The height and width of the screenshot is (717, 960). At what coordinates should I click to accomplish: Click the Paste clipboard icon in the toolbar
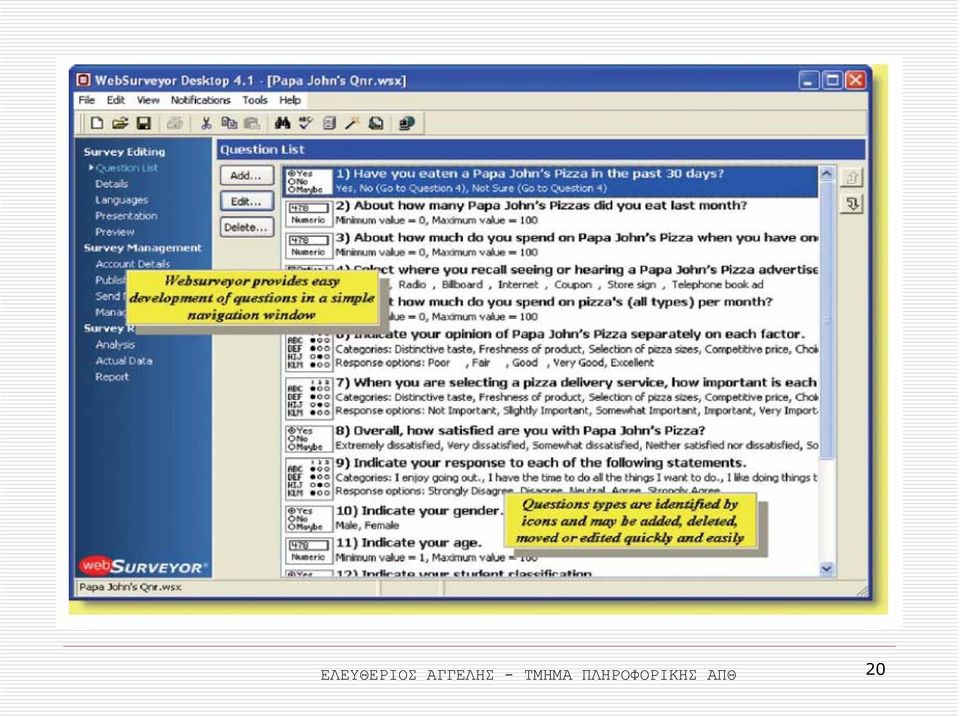click(252, 123)
